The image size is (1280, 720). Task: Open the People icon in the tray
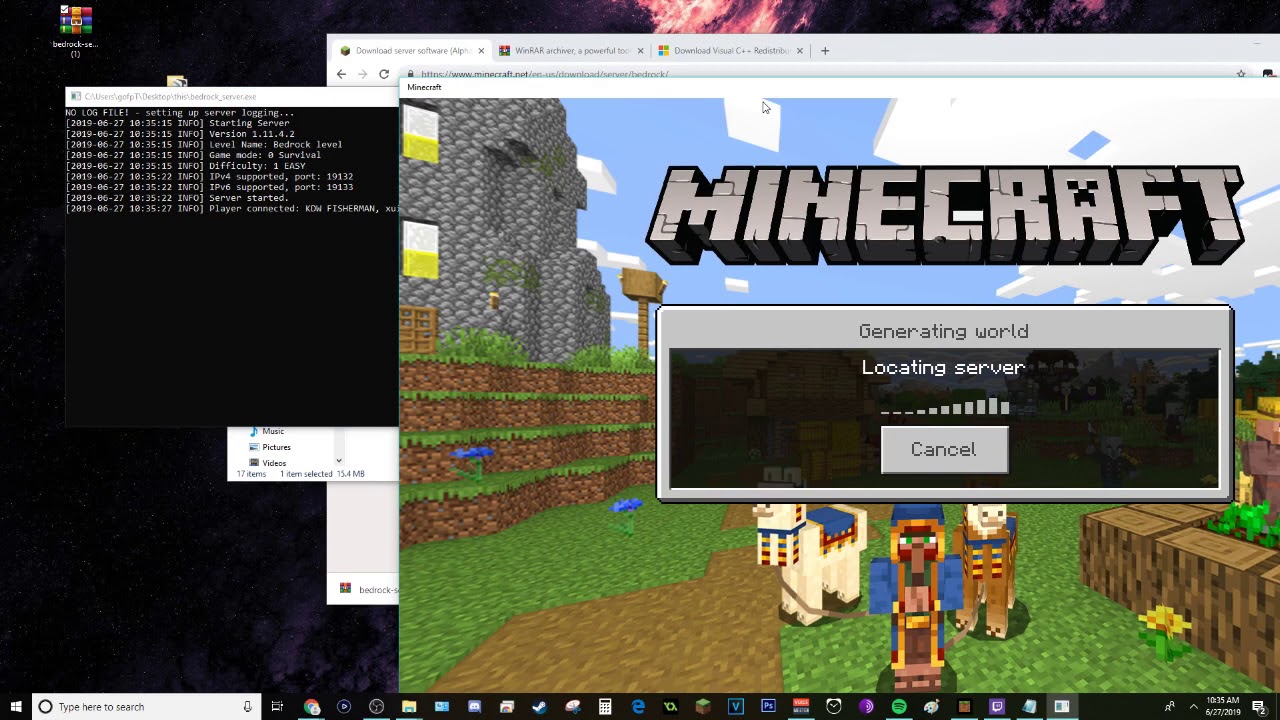1169,707
